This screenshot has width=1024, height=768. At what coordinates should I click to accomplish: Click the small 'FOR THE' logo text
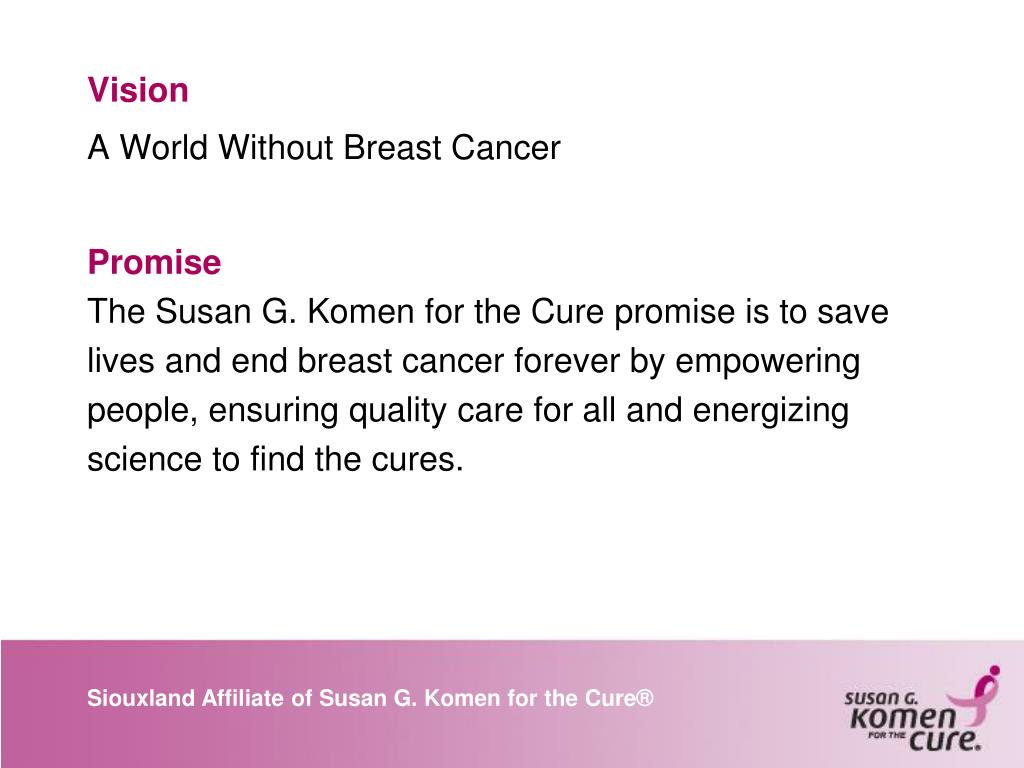coord(886,735)
